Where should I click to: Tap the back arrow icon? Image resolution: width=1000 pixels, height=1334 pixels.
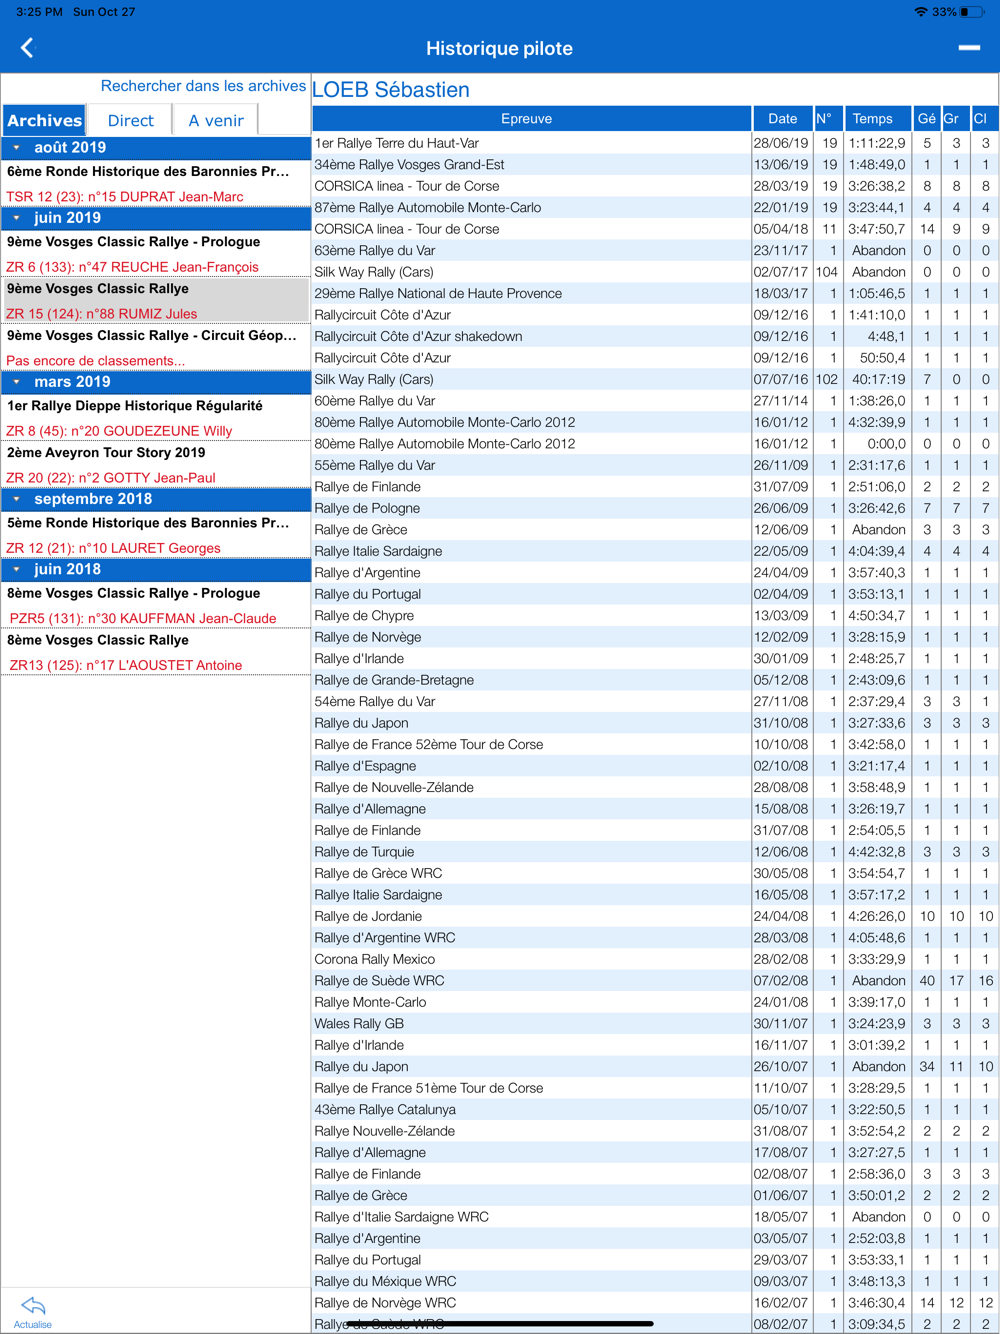click(x=27, y=48)
